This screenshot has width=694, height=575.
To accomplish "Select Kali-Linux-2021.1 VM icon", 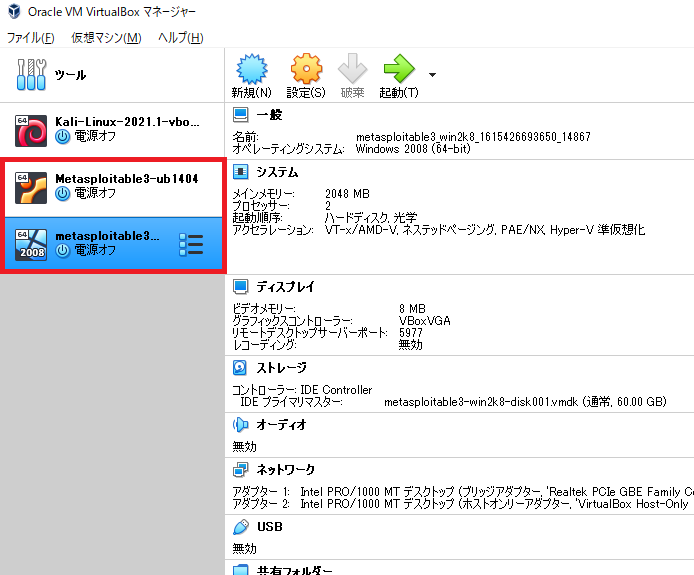I will point(31,131).
